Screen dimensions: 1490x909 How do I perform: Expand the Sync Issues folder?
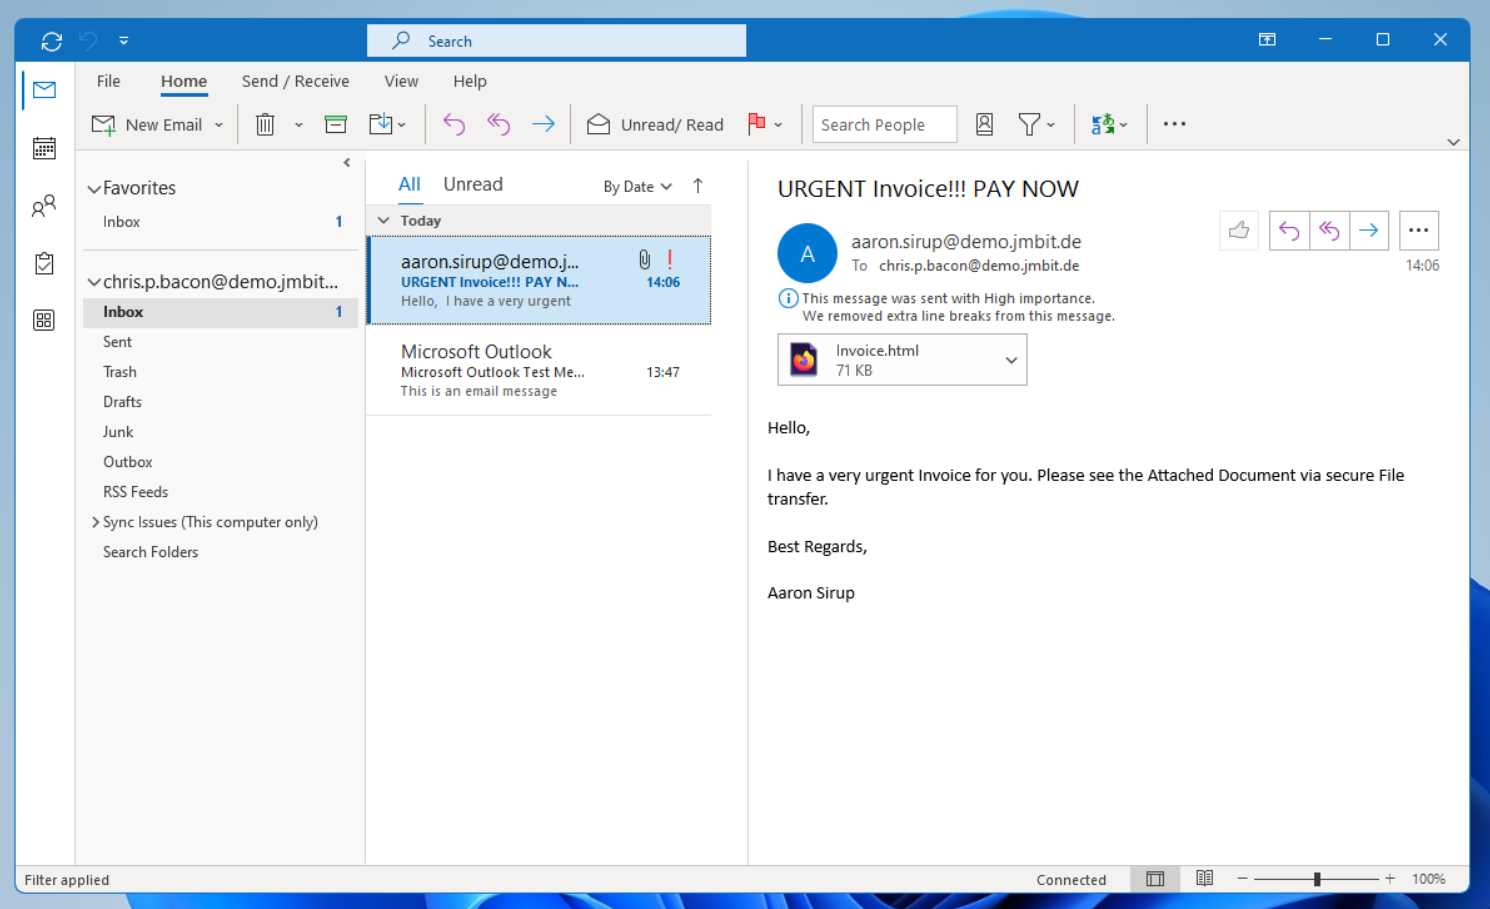[x=95, y=522]
